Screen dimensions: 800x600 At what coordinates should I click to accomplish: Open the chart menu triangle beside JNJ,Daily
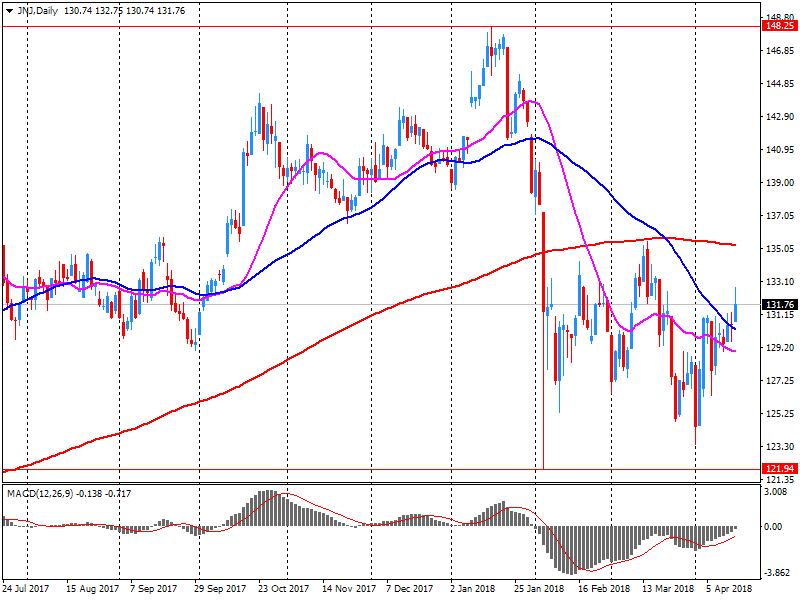(x=10, y=11)
